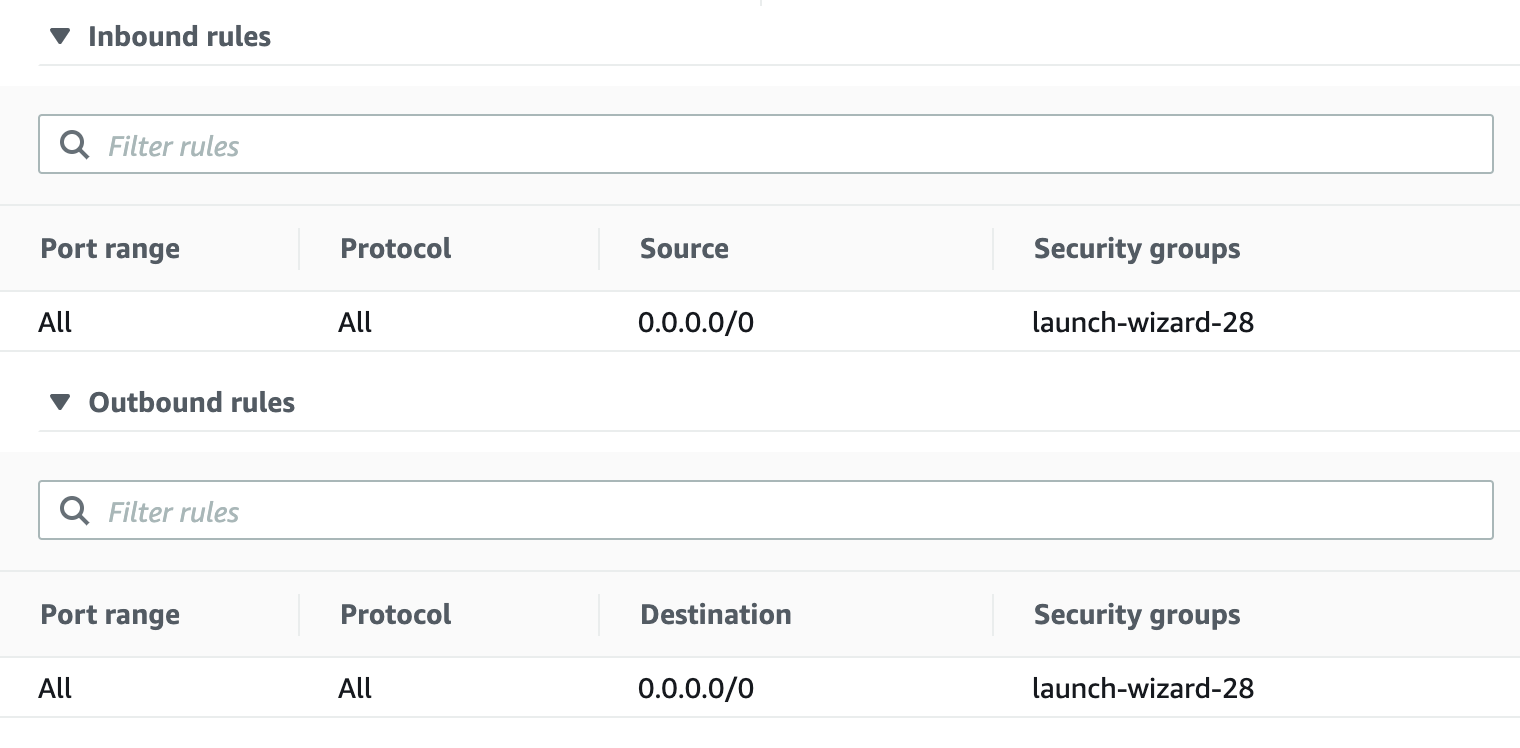This screenshot has width=1520, height=748.
Task: Select outbound rules Protocol column header
Action: [x=396, y=615]
